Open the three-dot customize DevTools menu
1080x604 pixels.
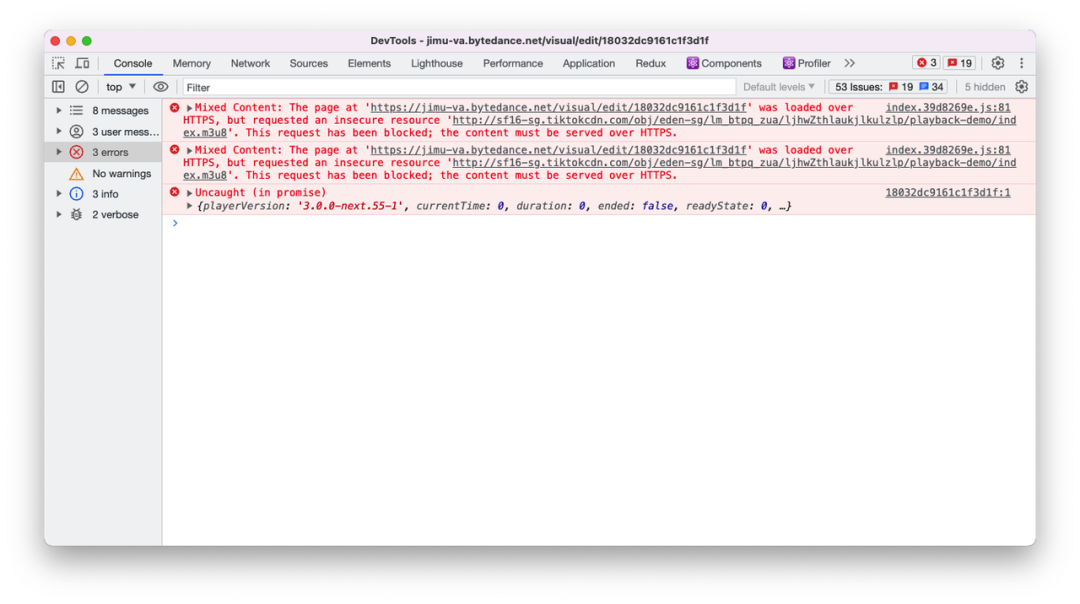[x=1021, y=63]
